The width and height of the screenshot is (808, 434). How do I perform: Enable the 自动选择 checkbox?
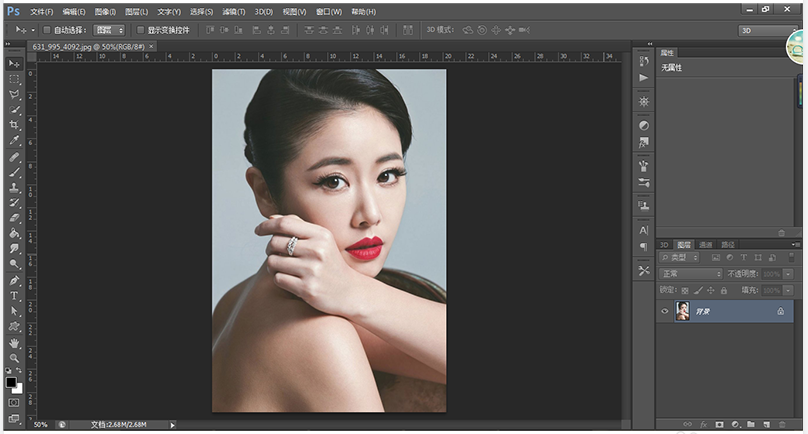point(46,30)
